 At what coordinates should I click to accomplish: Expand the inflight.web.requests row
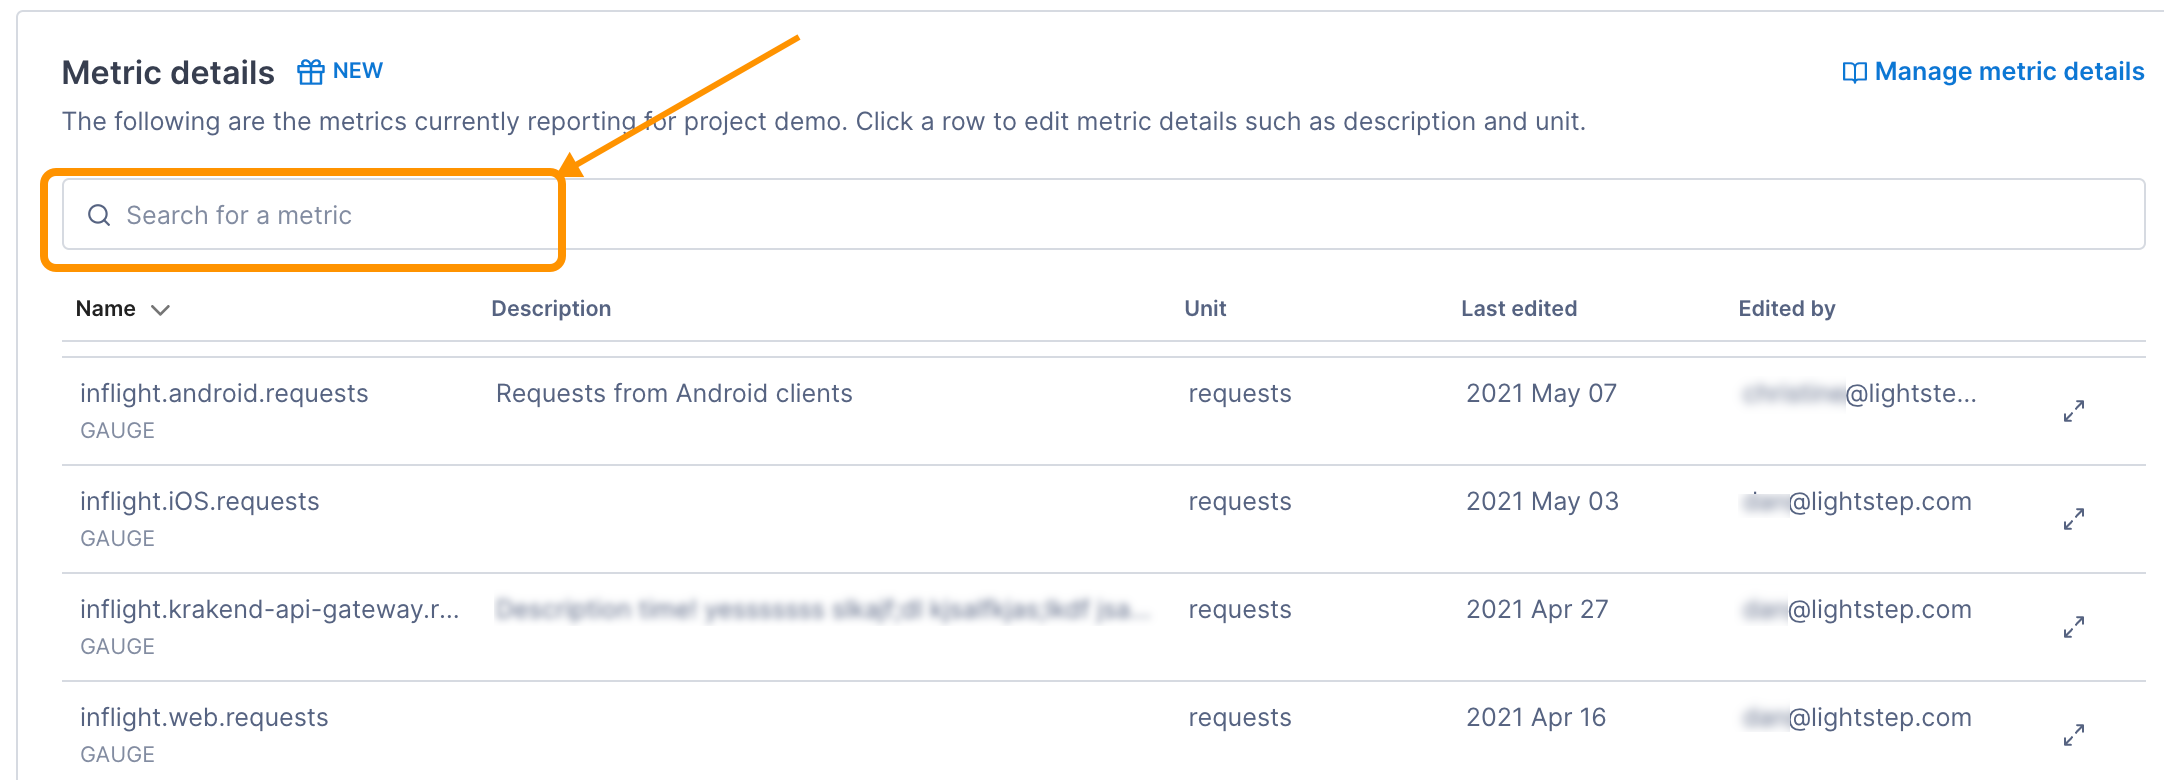(x=2073, y=735)
